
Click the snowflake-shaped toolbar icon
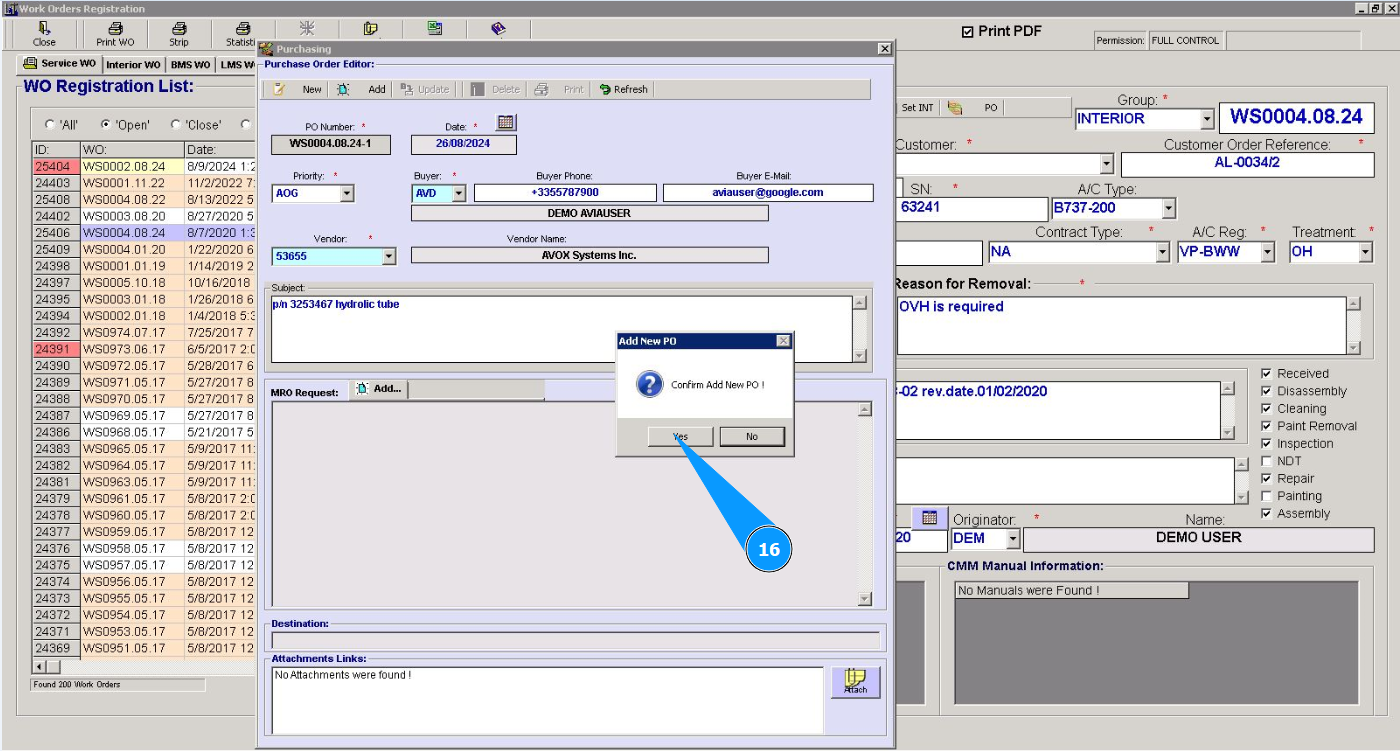[306, 28]
